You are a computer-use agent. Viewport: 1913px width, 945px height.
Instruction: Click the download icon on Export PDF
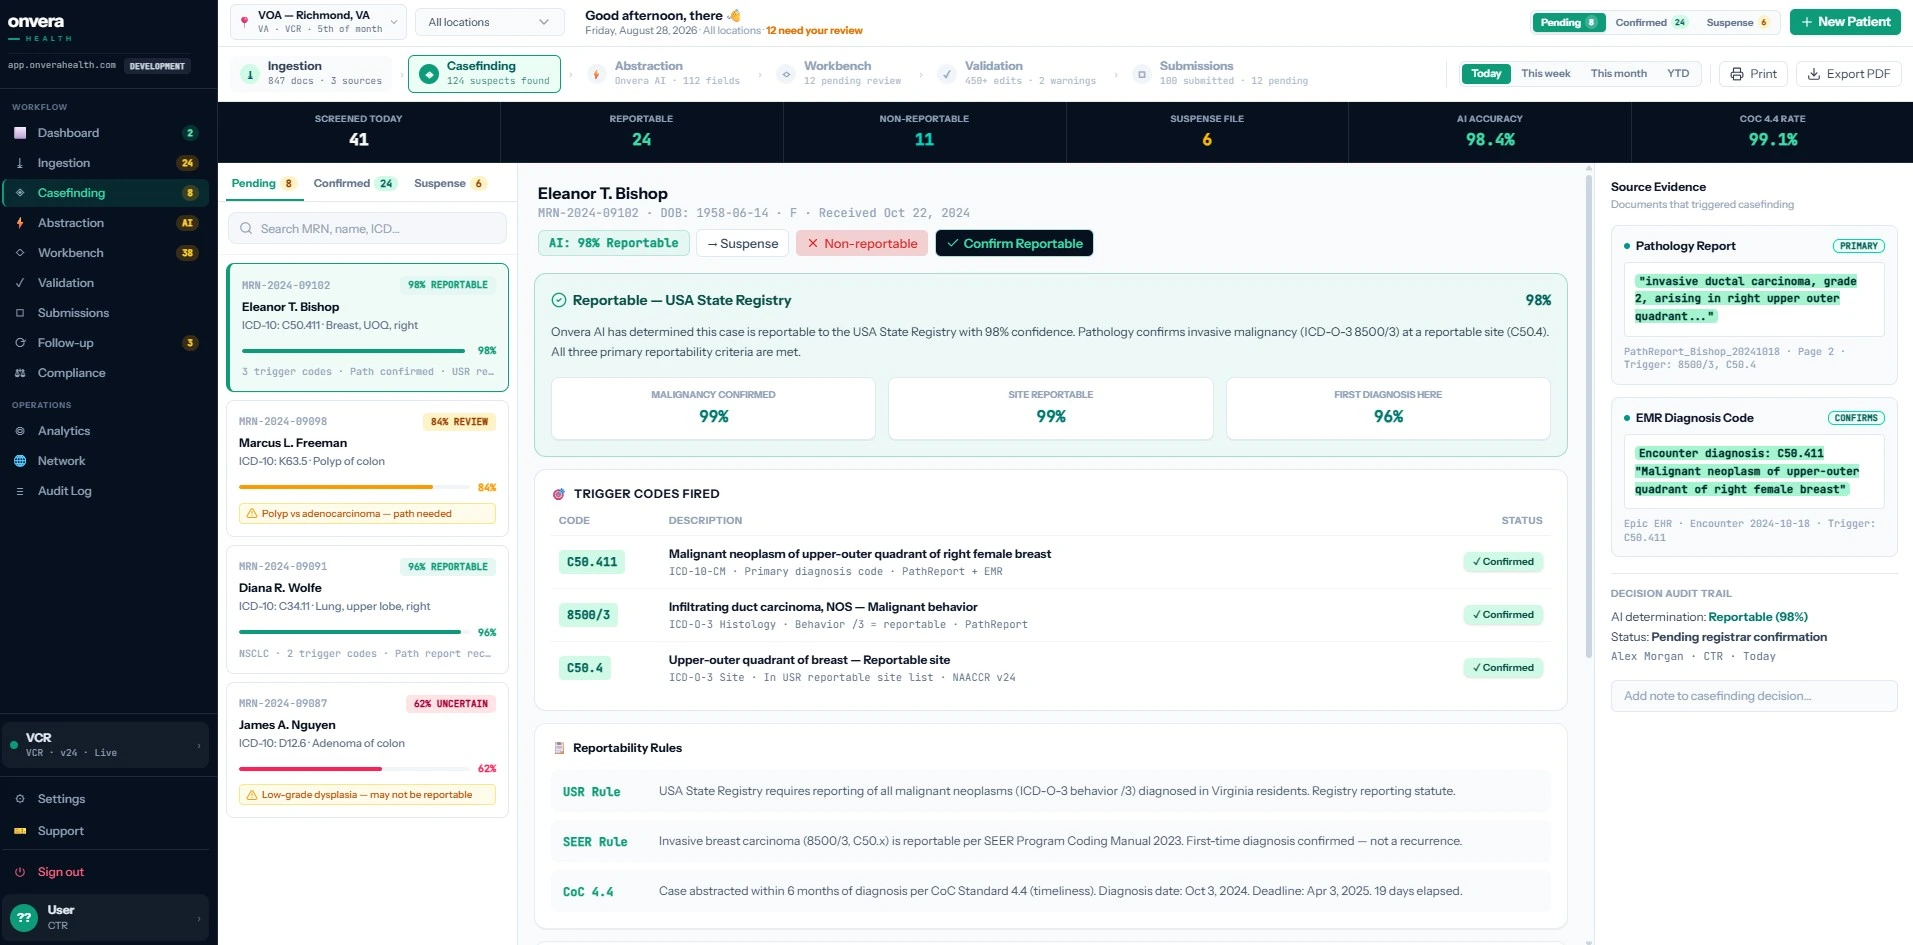[x=1813, y=74]
